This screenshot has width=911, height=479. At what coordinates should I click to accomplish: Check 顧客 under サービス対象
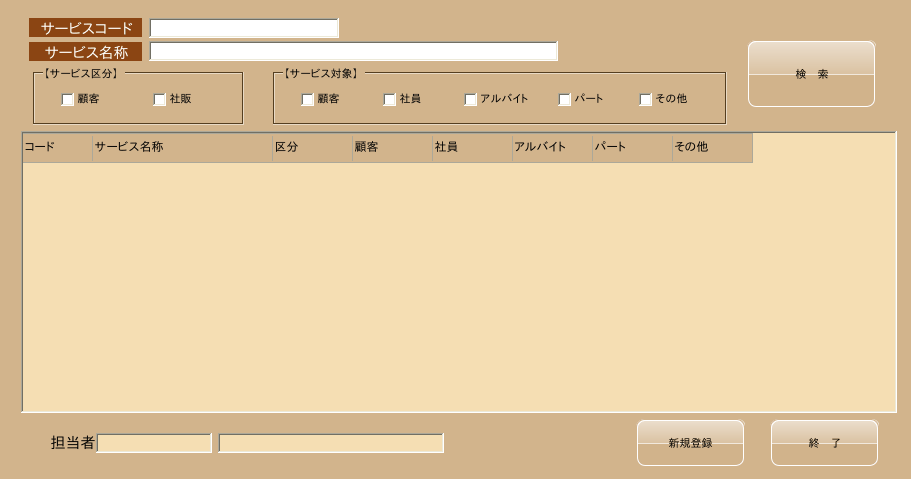(307, 99)
